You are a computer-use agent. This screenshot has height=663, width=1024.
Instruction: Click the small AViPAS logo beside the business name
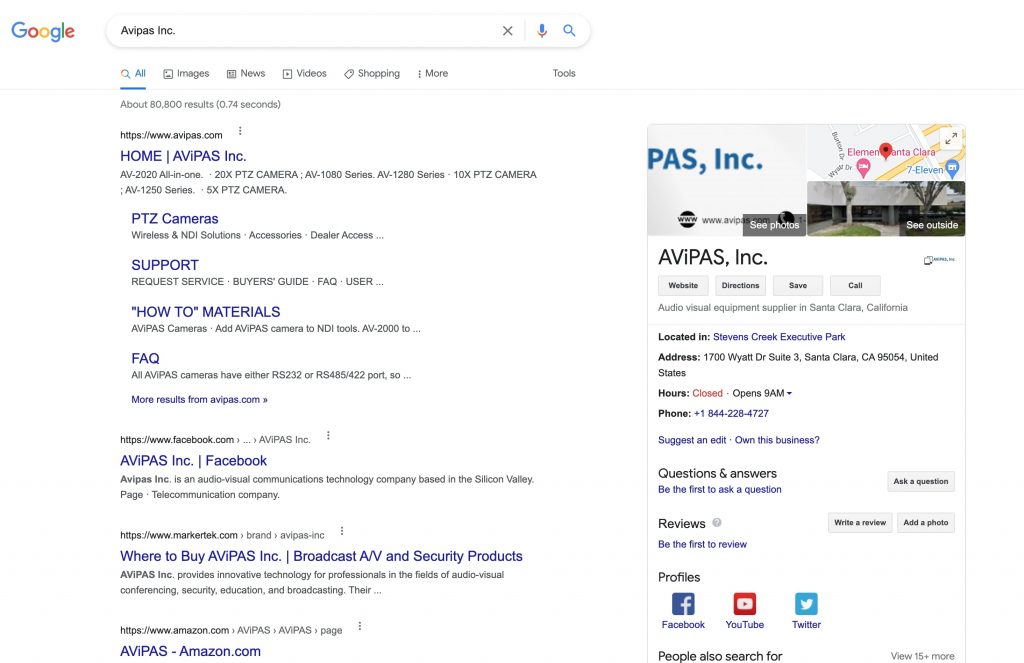[939, 260]
